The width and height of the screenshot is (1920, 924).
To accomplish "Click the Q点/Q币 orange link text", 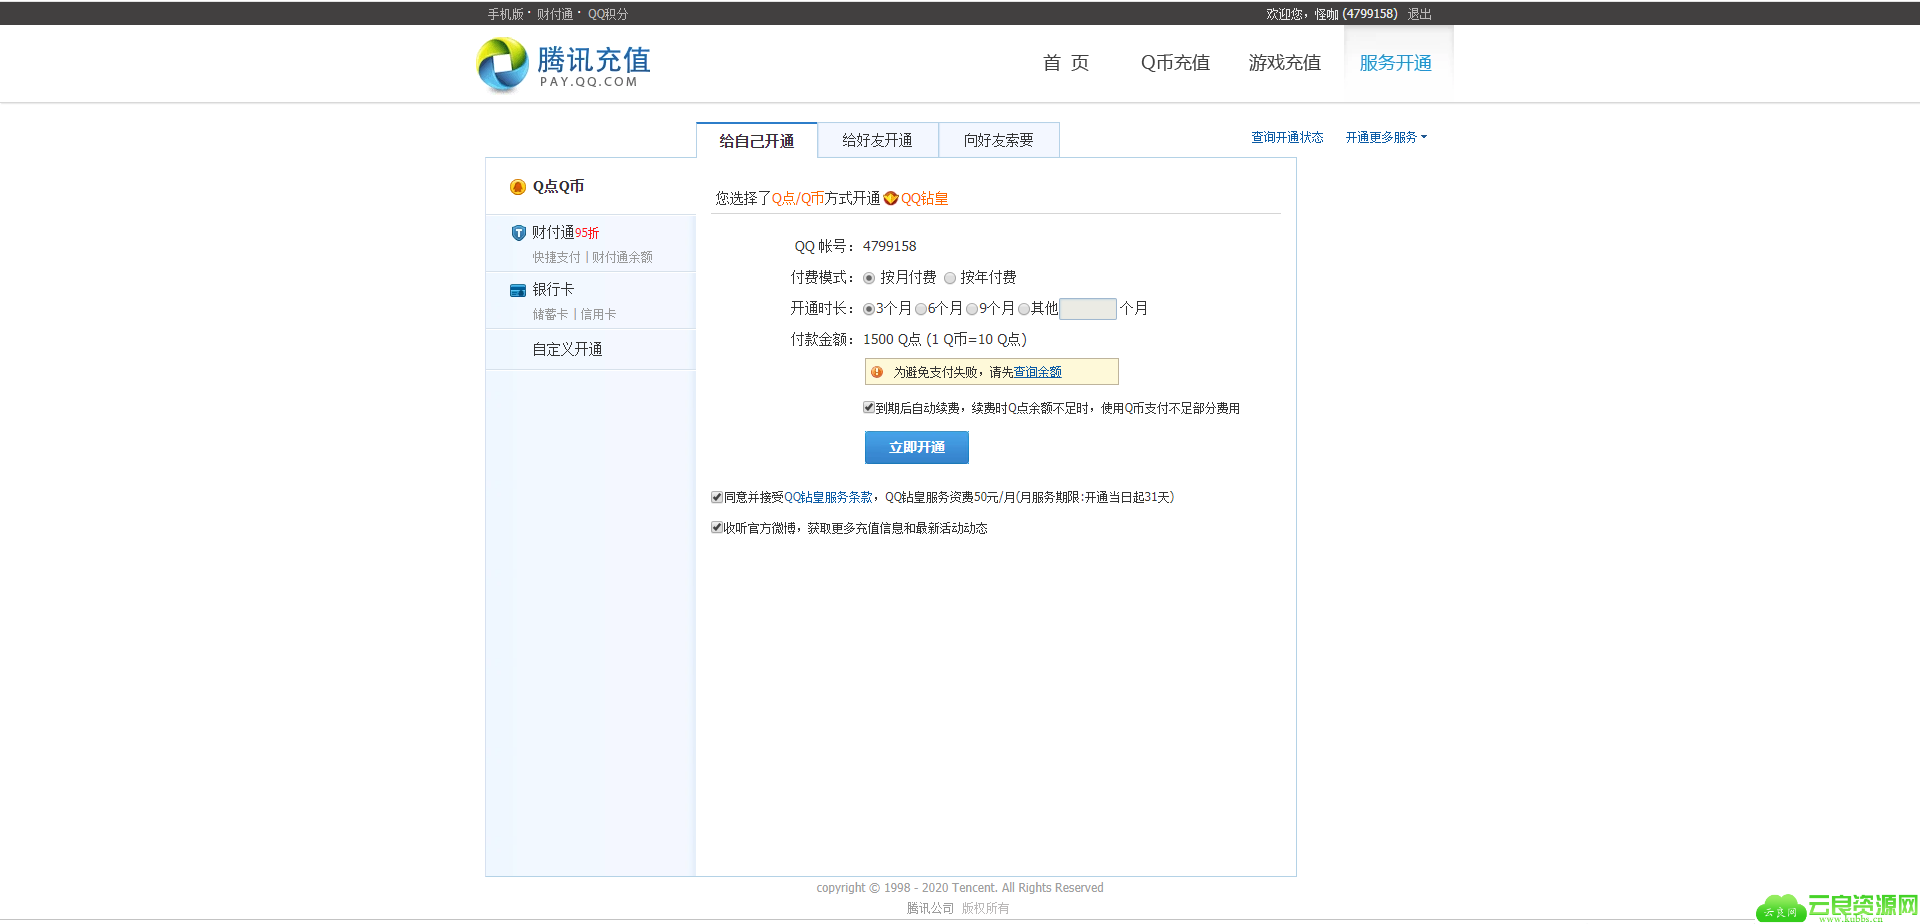I will 798,199.
